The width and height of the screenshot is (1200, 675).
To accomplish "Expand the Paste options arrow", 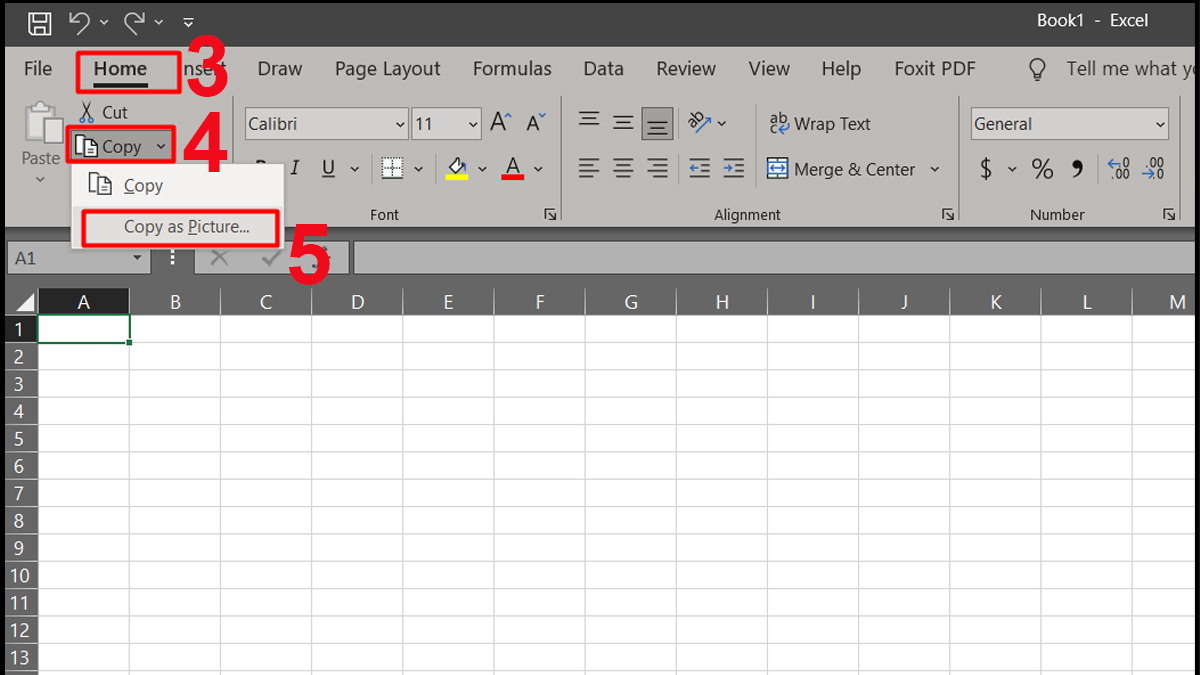I will click(41, 181).
